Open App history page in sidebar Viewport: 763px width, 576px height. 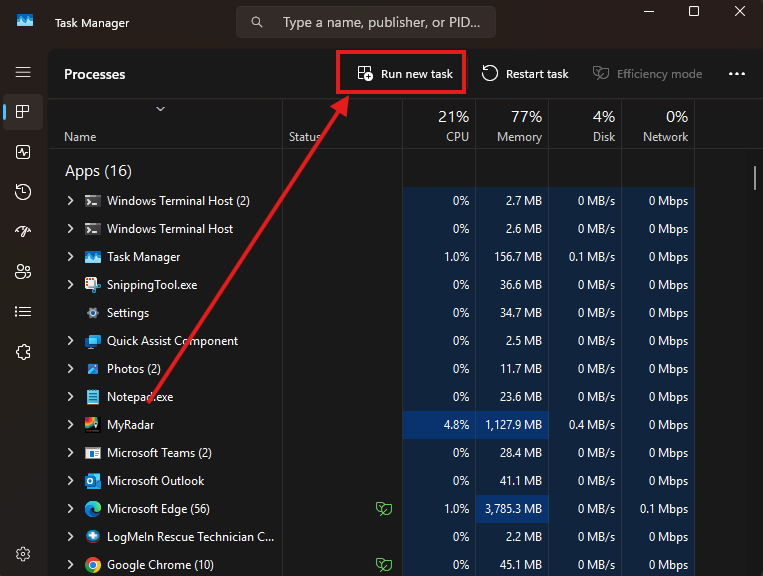[x=23, y=192]
